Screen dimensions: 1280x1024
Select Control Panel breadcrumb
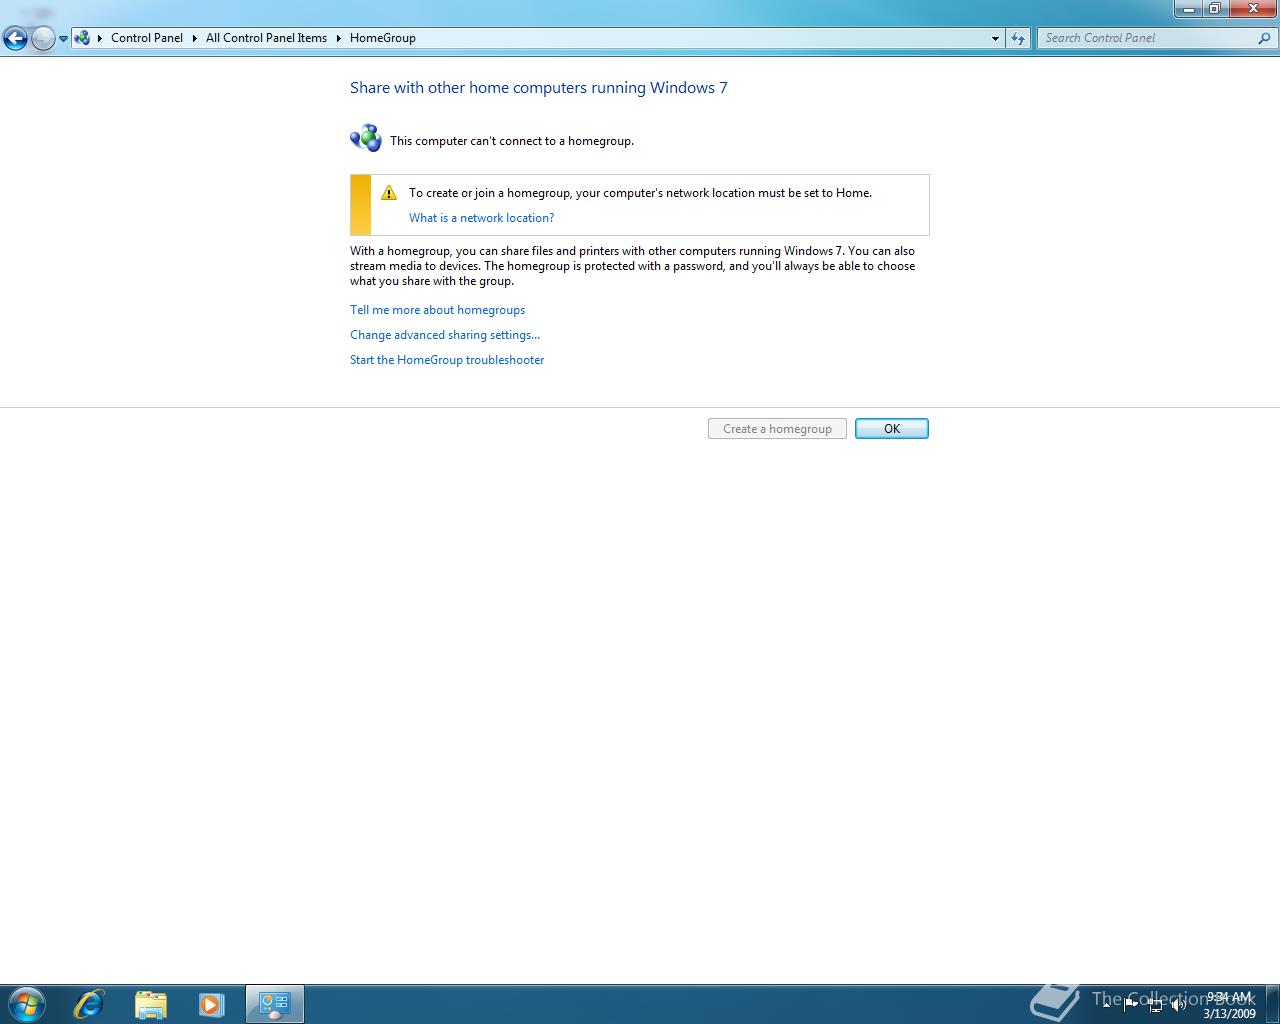click(x=147, y=38)
